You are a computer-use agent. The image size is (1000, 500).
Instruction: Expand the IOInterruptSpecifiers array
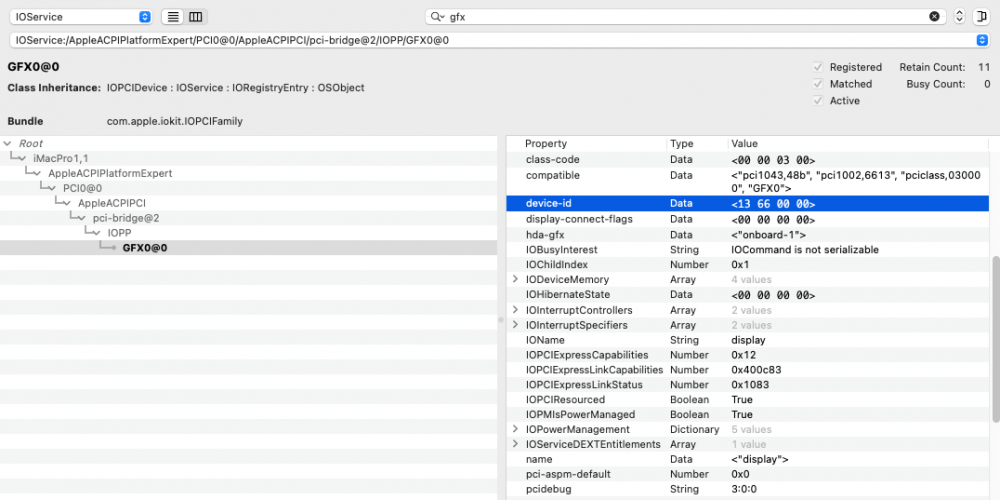pyautogui.click(x=516, y=325)
